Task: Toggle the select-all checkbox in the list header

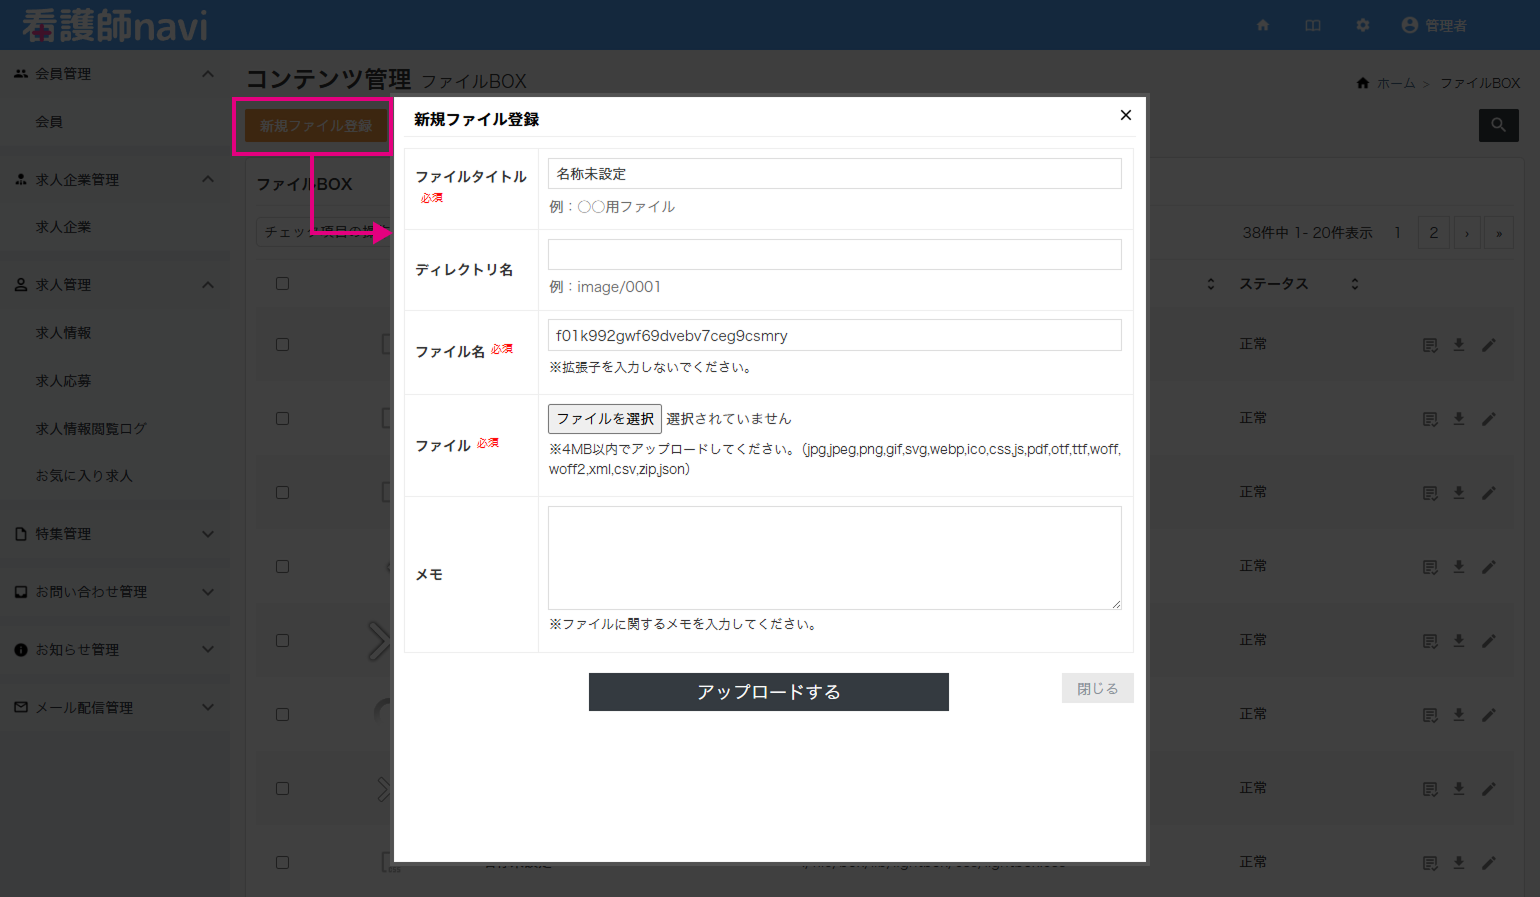Action: point(282,283)
